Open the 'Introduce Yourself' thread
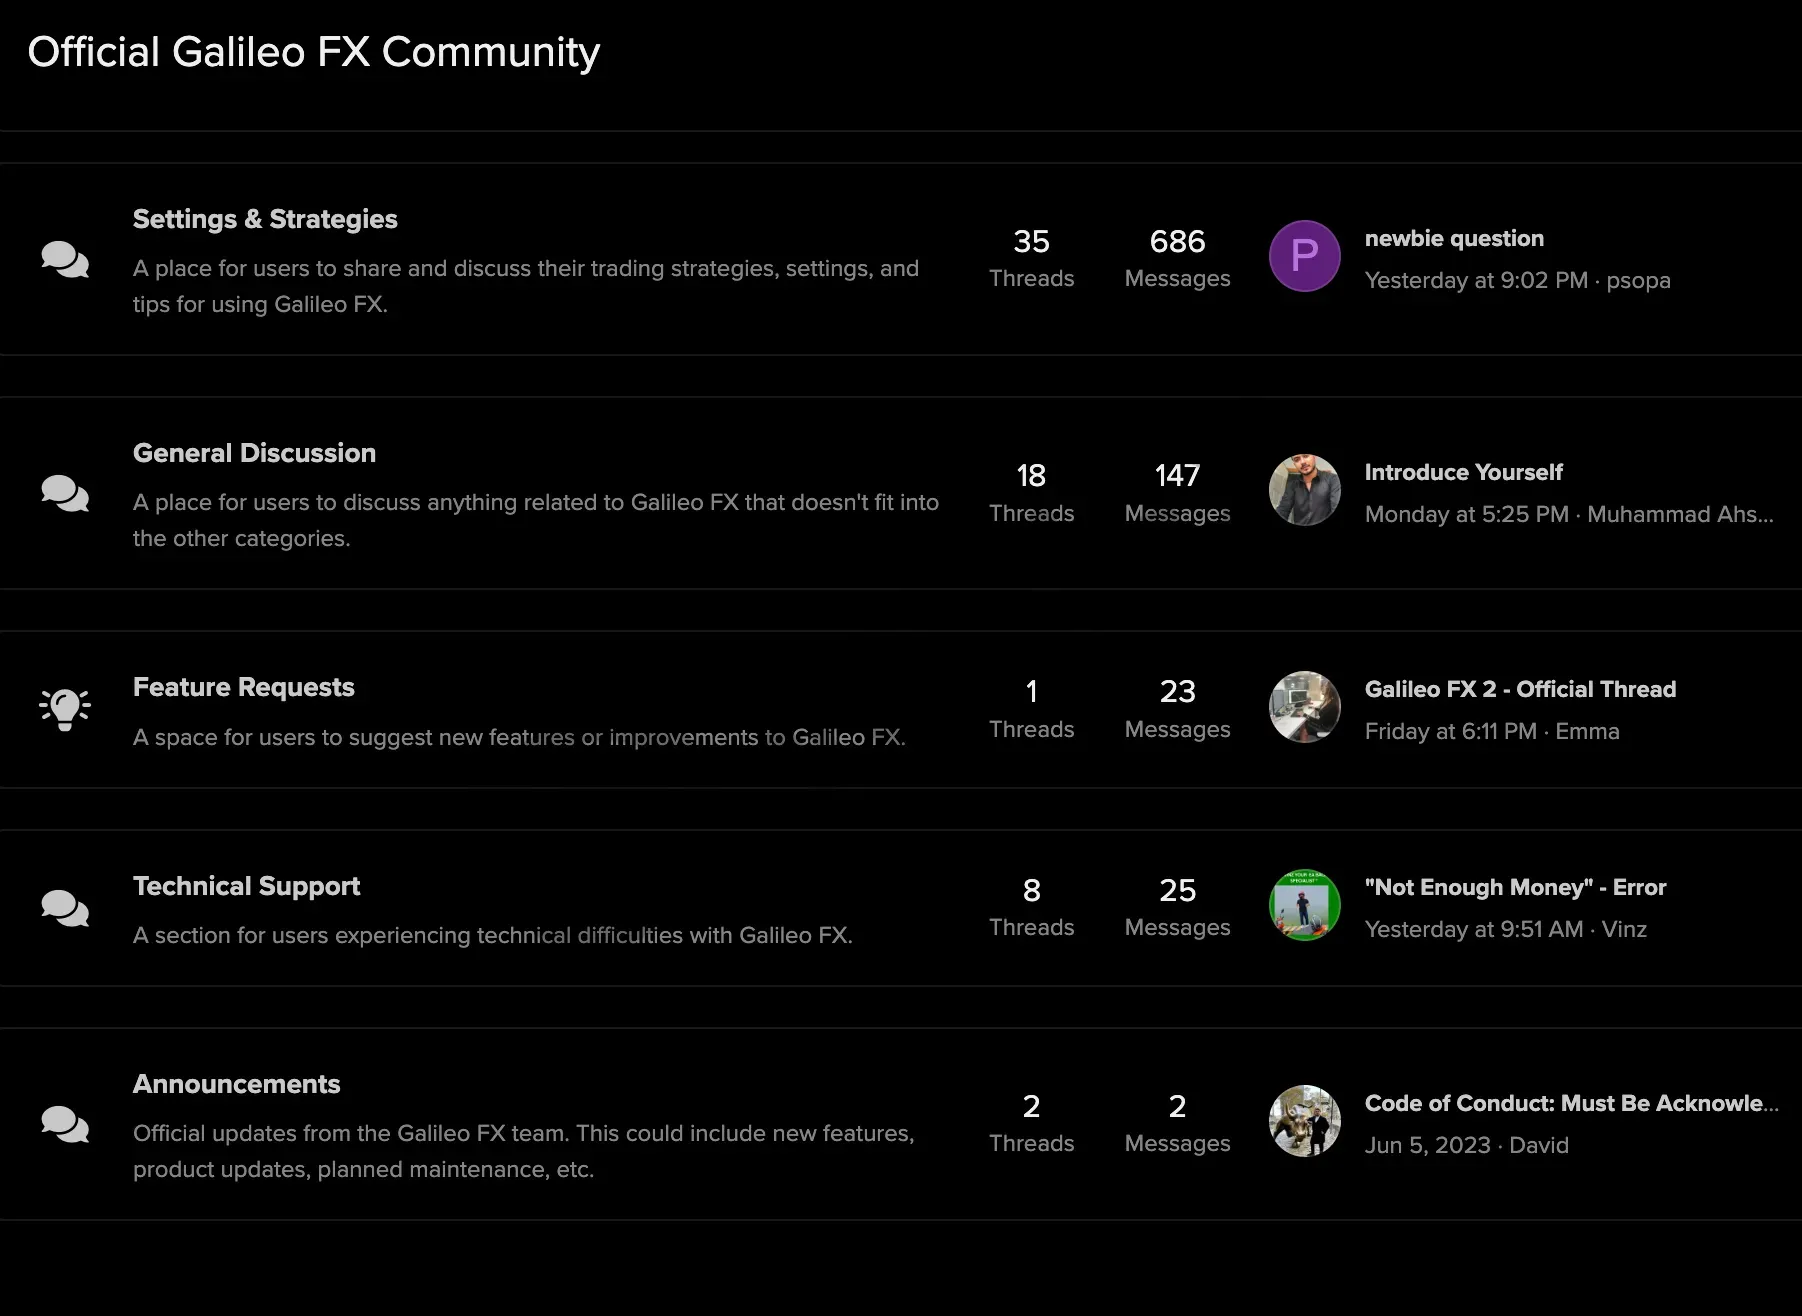 (x=1463, y=472)
